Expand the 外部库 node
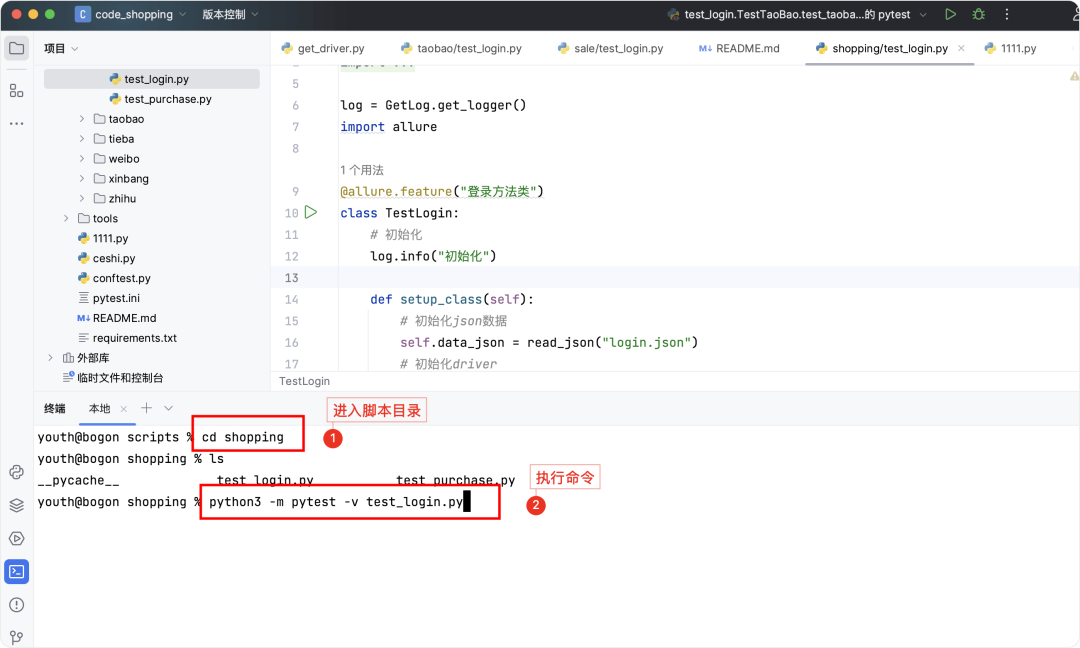The height and width of the screenshot is (648, 1080). (x=50, y=358)
